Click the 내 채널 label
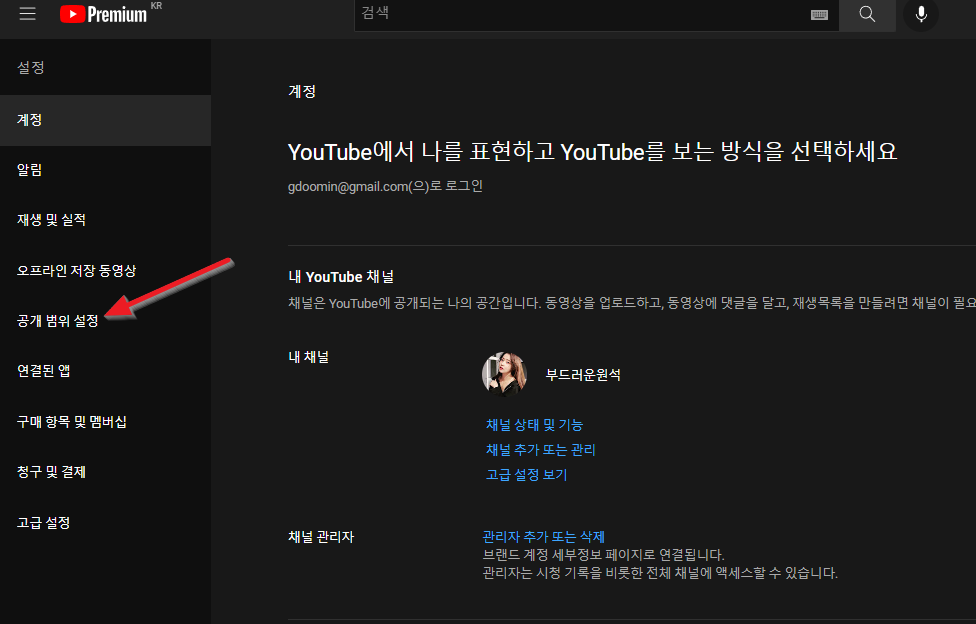This screenshot has width=976, height=624. (309, 357)
